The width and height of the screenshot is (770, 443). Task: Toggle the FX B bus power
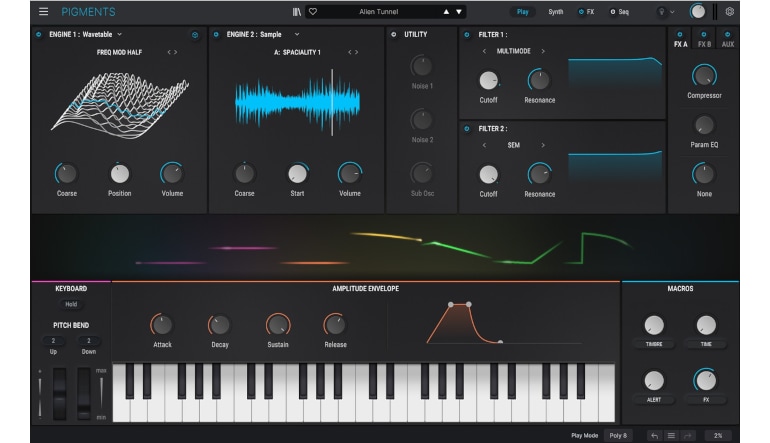[x=704, y=34]
